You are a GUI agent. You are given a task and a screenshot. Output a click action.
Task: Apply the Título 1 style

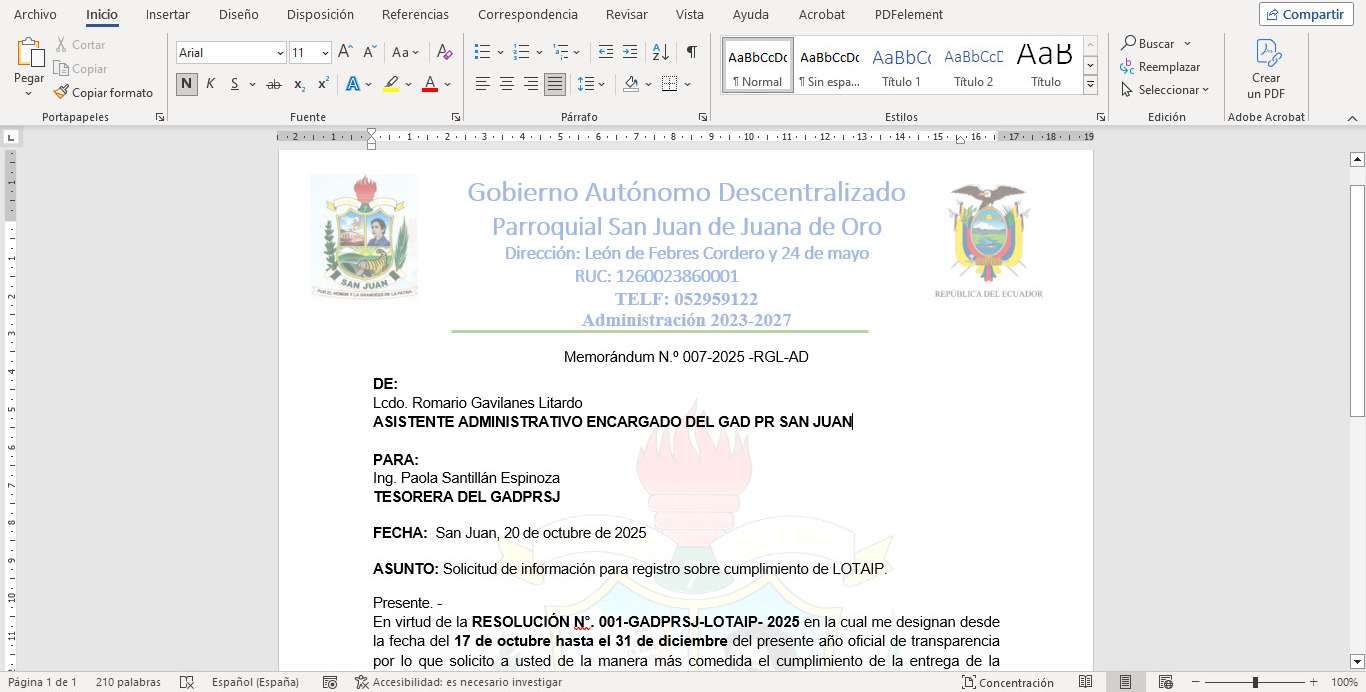pos(901,65)
